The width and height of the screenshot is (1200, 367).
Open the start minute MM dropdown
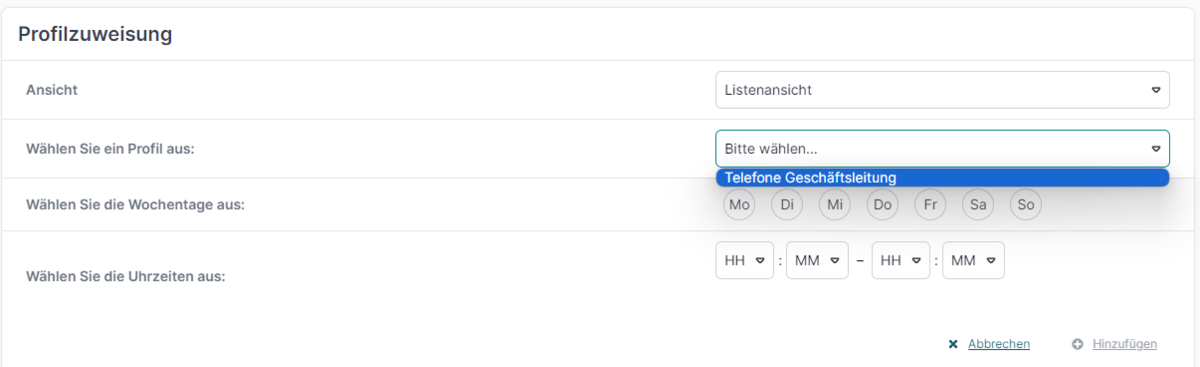tap(817, 260)
